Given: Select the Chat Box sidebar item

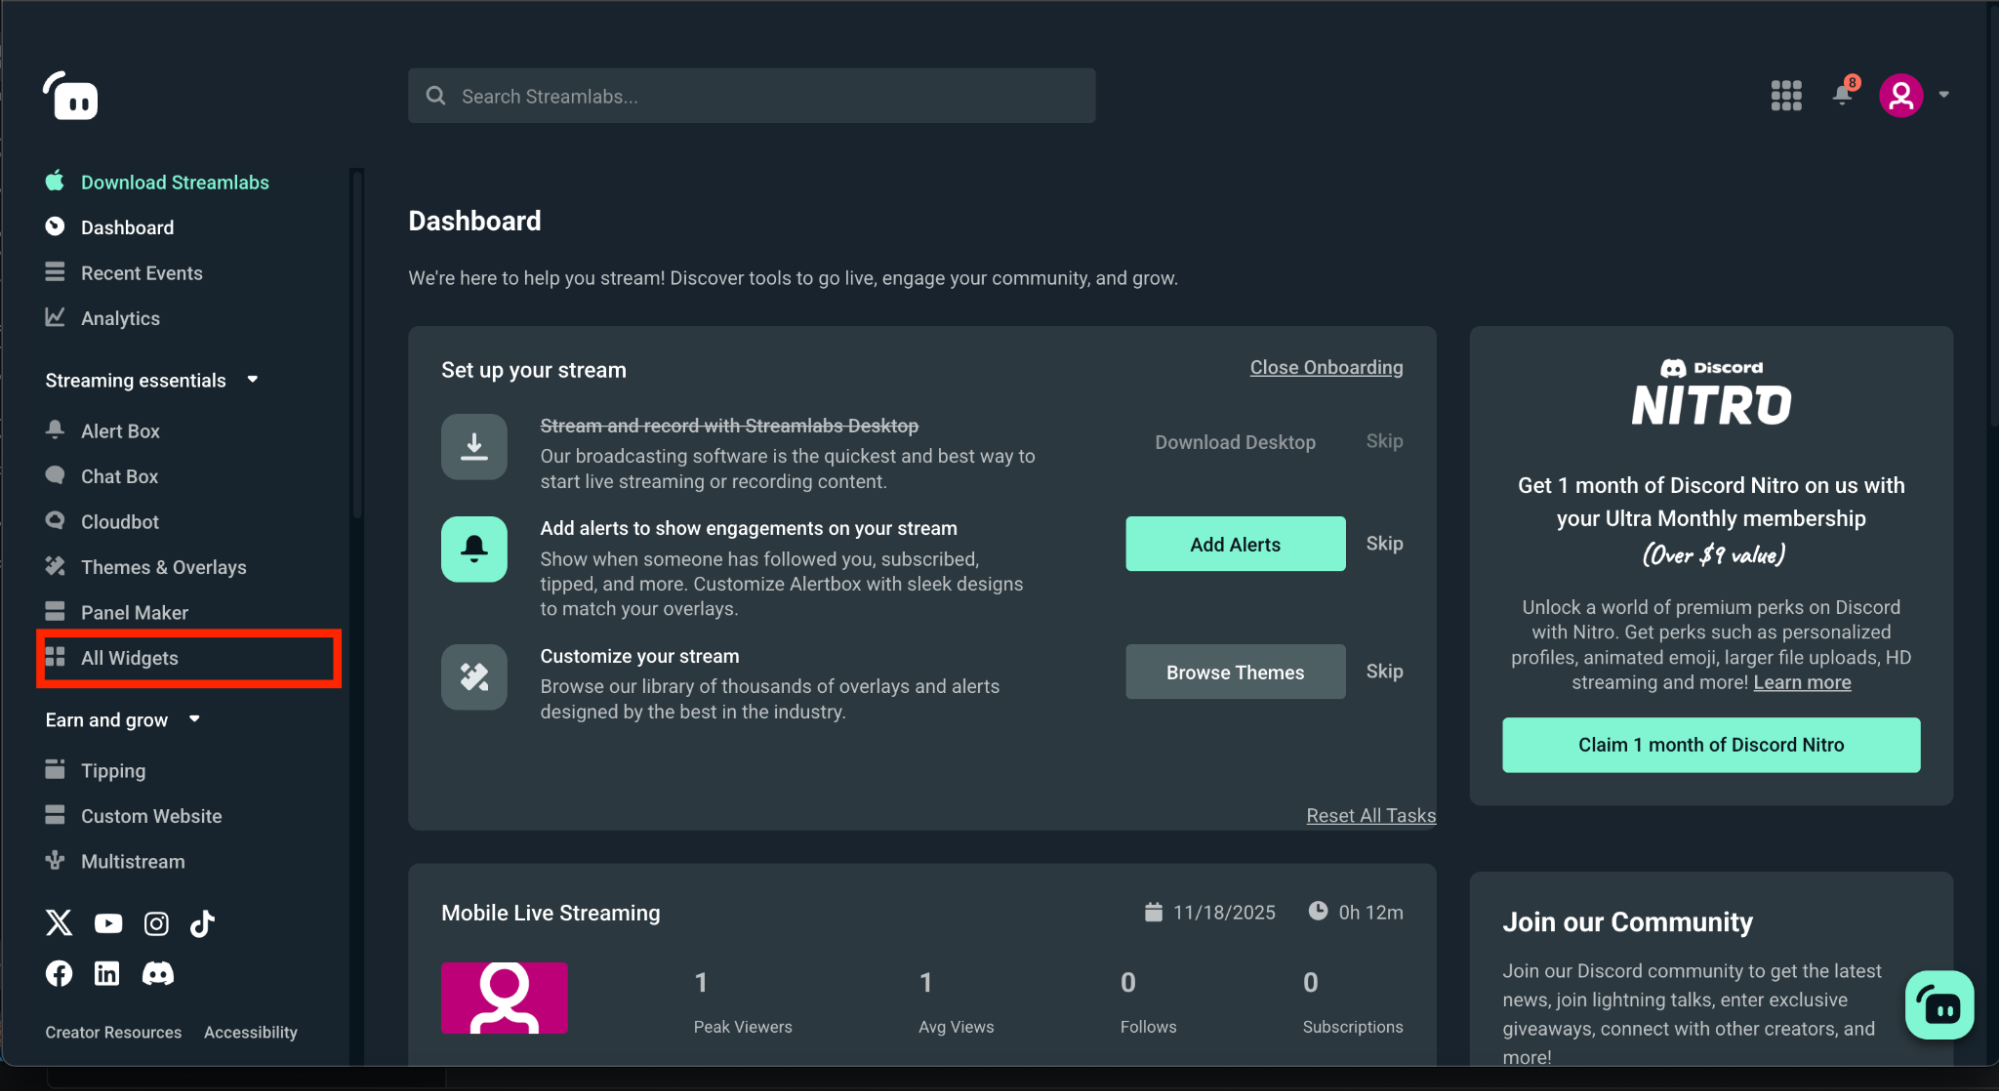Looking at the screenshot, I should (119, 476).
